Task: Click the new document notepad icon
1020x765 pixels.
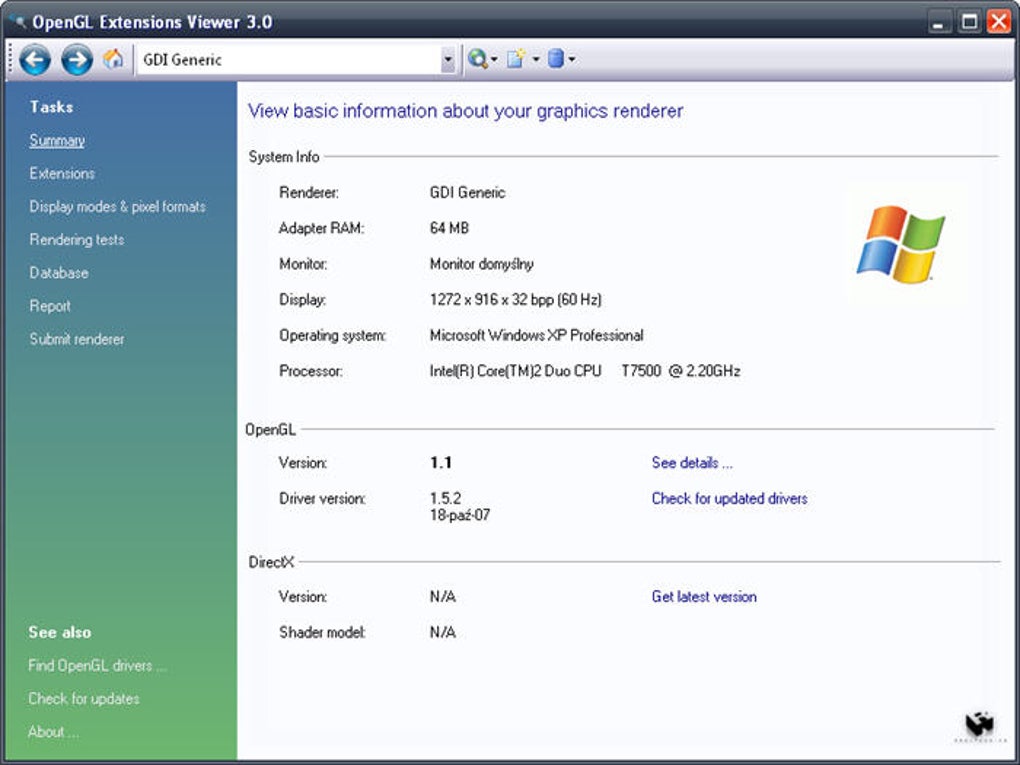Action: click(x=516, y=59)
